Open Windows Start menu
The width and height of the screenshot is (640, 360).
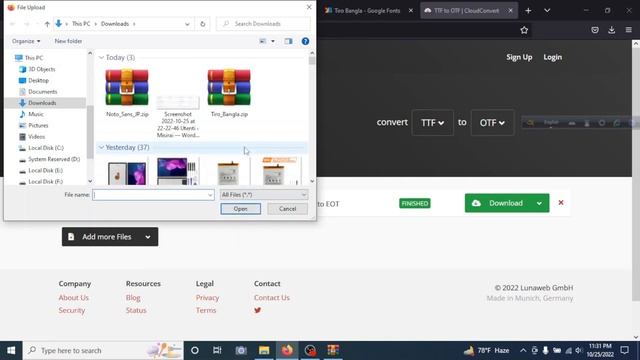click(x=11, y=350)
